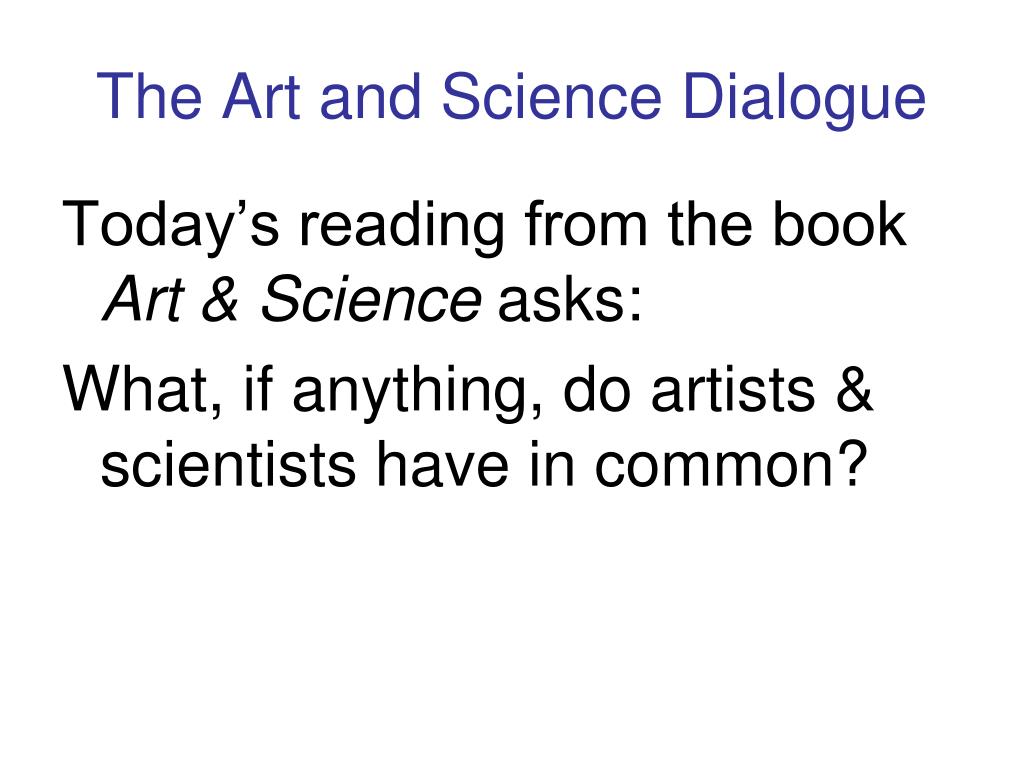Click the ampersand in italic 'Art & Science'

(221, 298)
